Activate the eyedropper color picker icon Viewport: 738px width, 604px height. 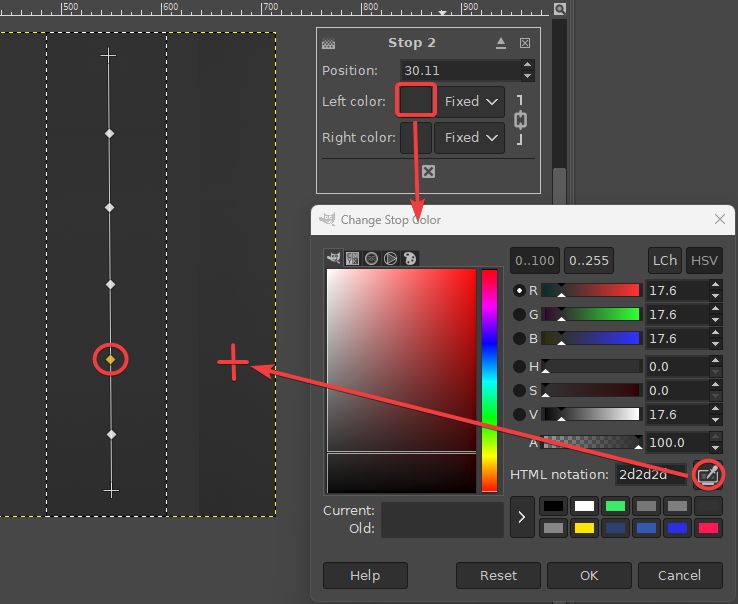708,475
